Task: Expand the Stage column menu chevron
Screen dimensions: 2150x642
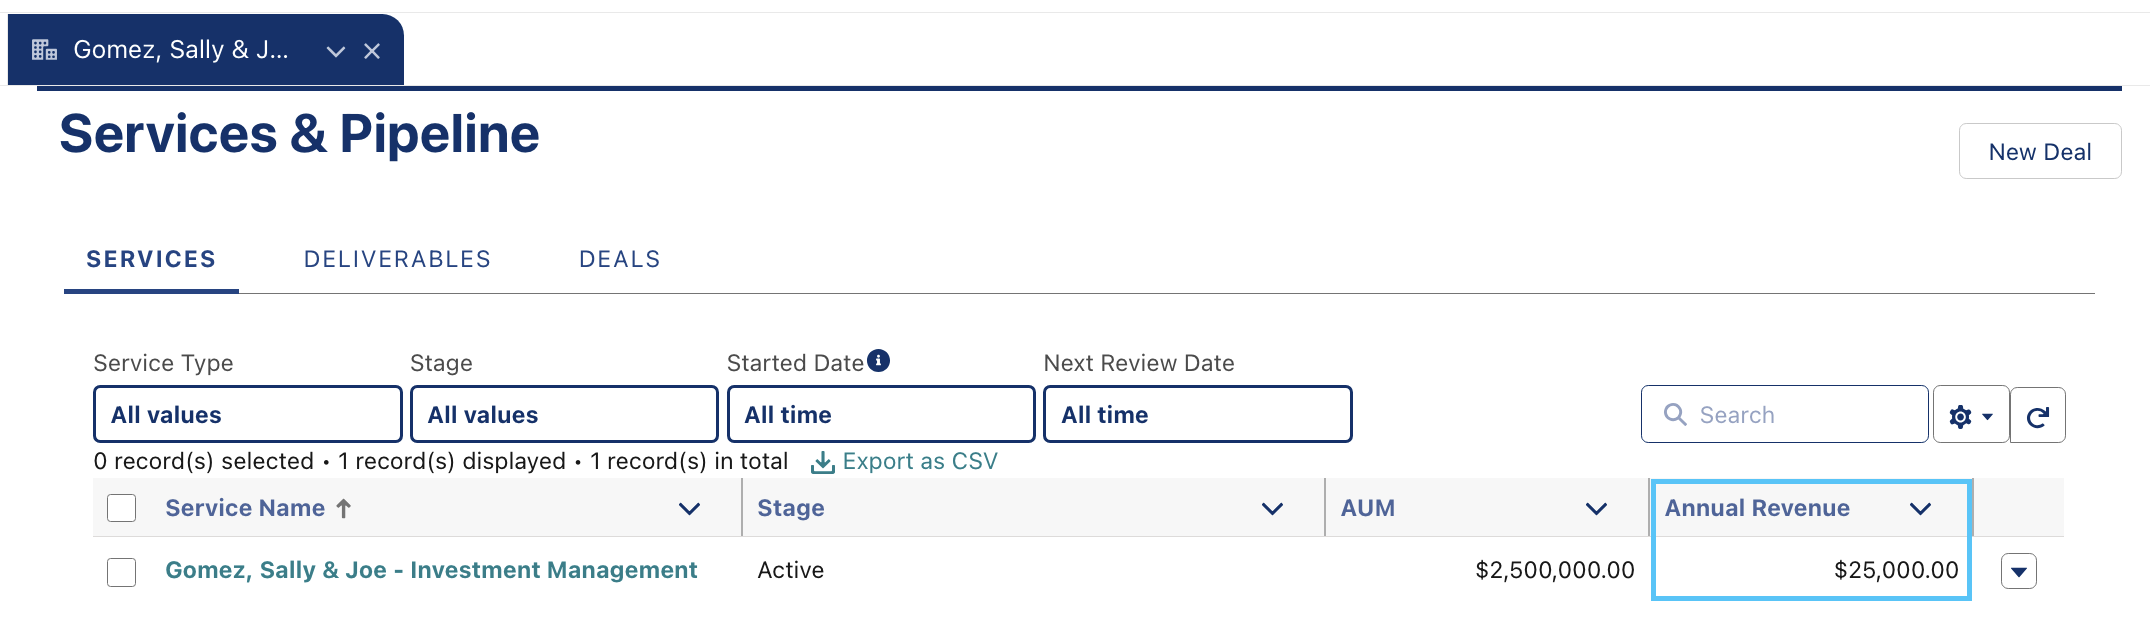Action: [1272, 509]
